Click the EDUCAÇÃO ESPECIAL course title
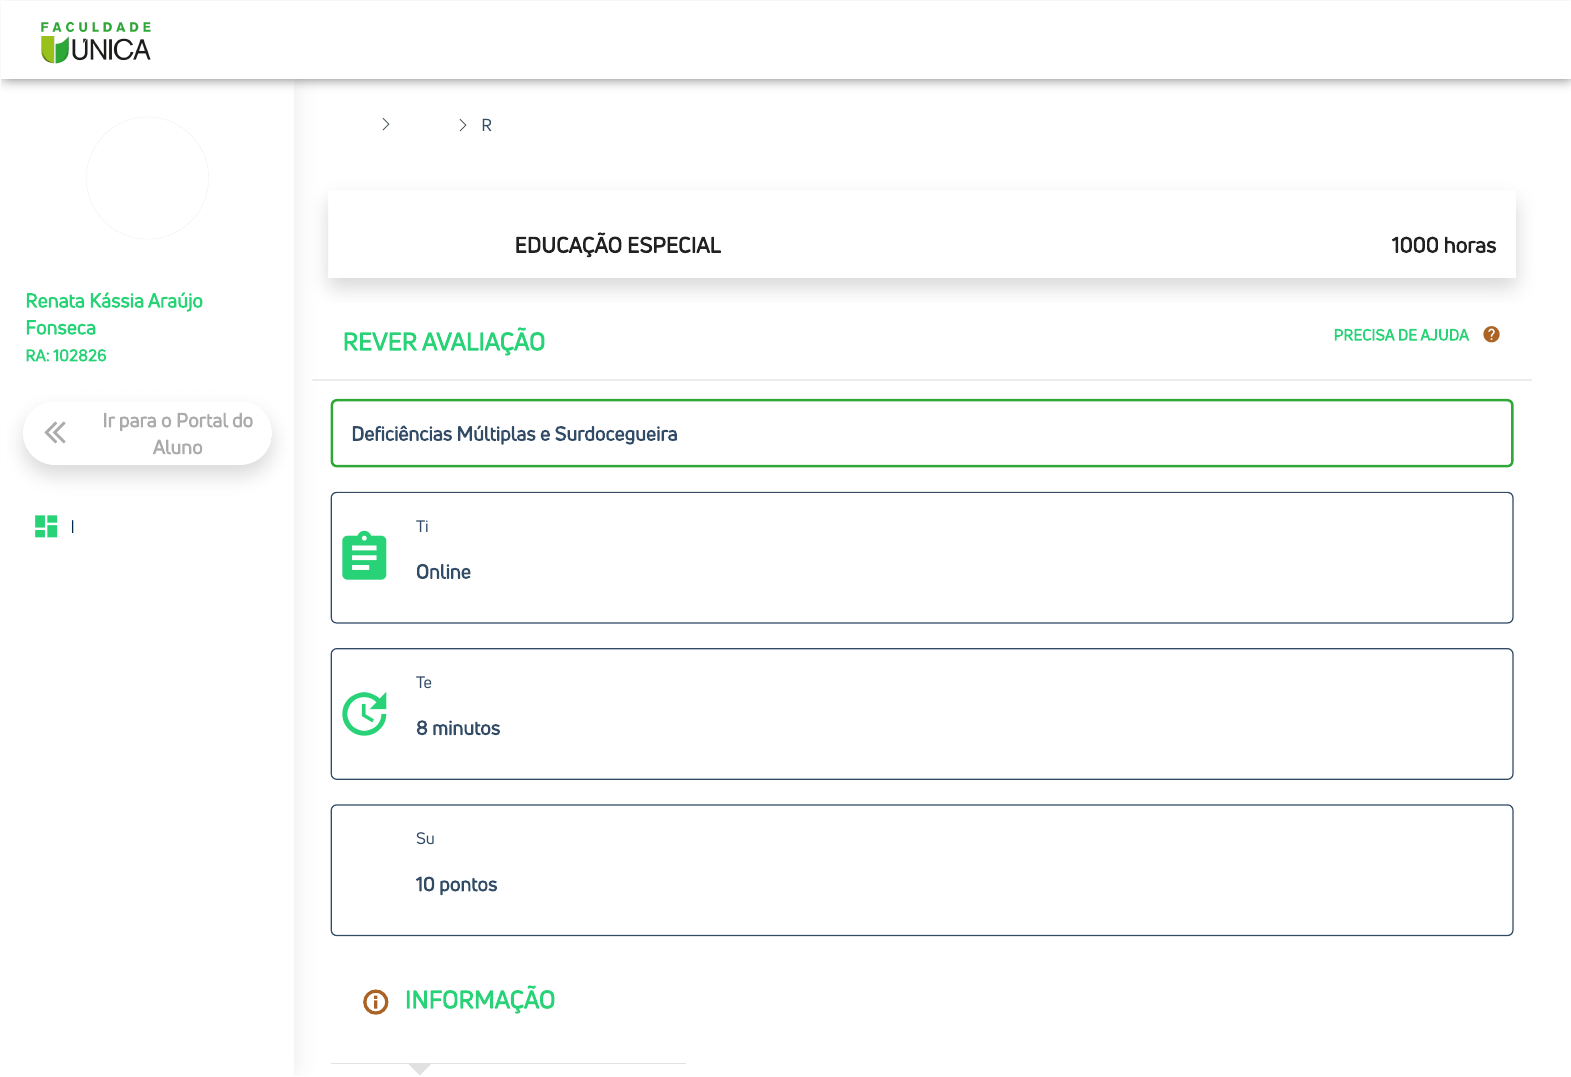The height and width of the screenshot is (1077, 1571). click(617, 245)
